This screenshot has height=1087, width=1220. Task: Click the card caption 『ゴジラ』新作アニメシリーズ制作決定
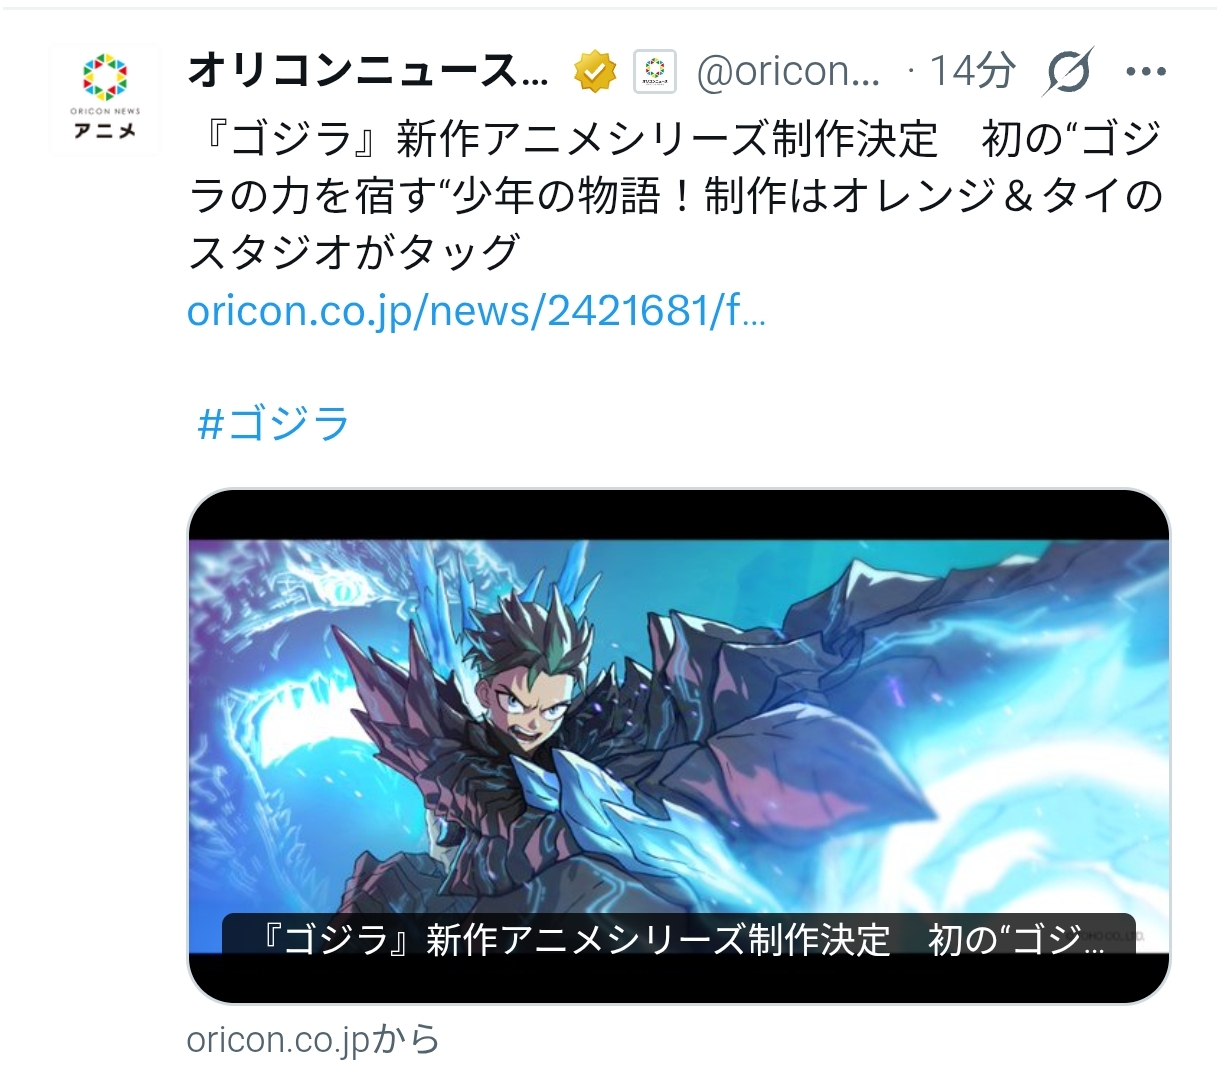[x=575, y=940]
